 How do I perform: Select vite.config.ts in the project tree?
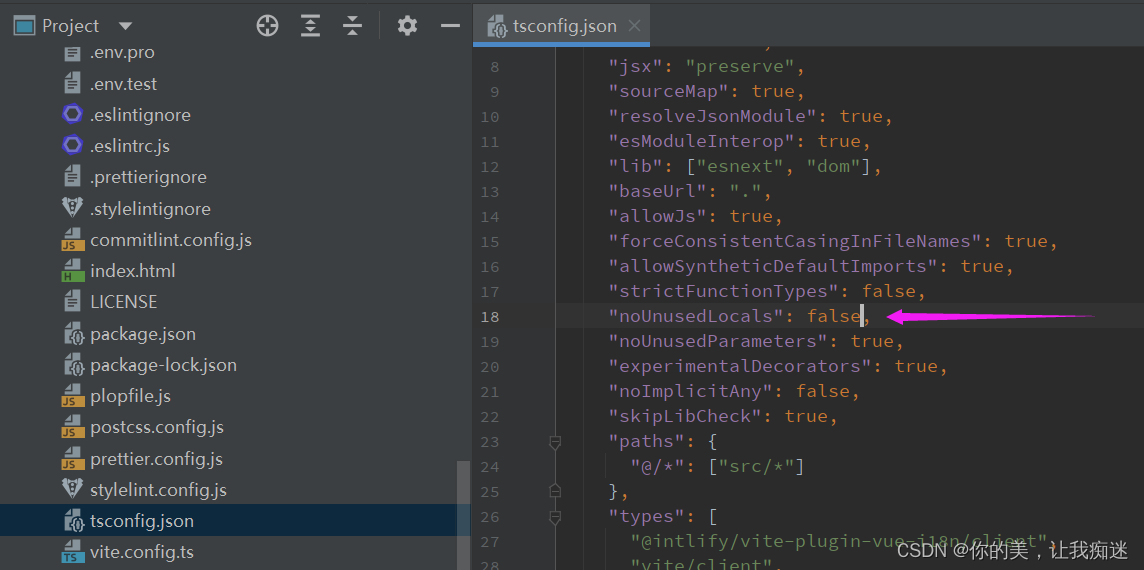click(x=142, y=552)
